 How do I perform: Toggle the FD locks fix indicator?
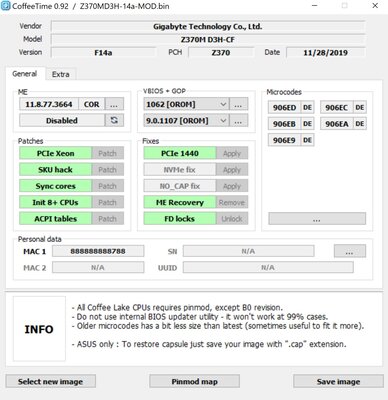click(x=180, y=219)
